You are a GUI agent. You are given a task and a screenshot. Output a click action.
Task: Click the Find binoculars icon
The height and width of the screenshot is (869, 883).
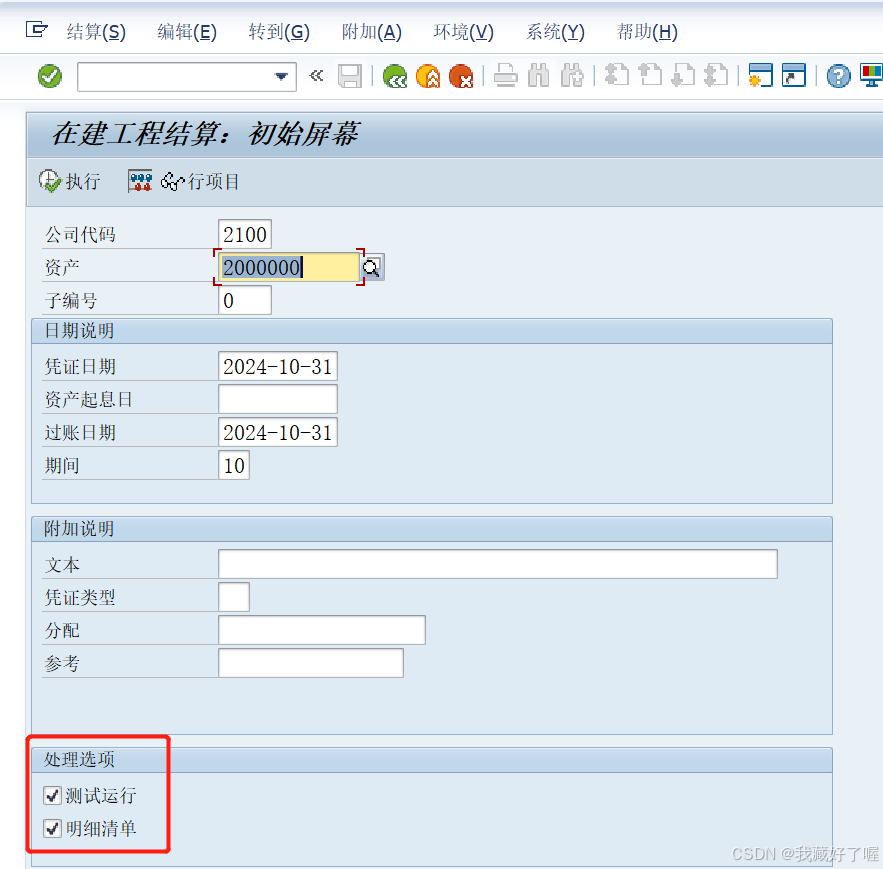click(x=539, y=76)
